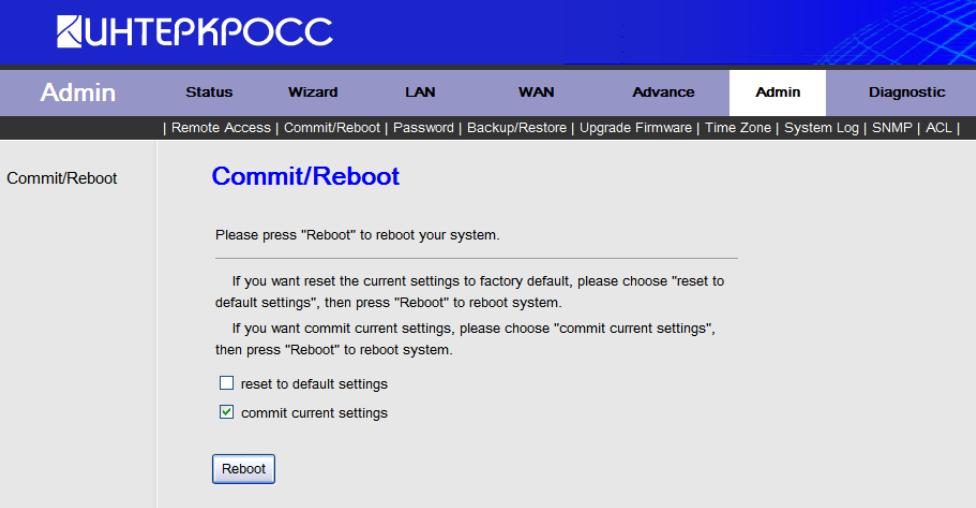This screenshot has width=976, height=508.
Task: Select Commit/Reboot in left sidebar
Action: 62,178
